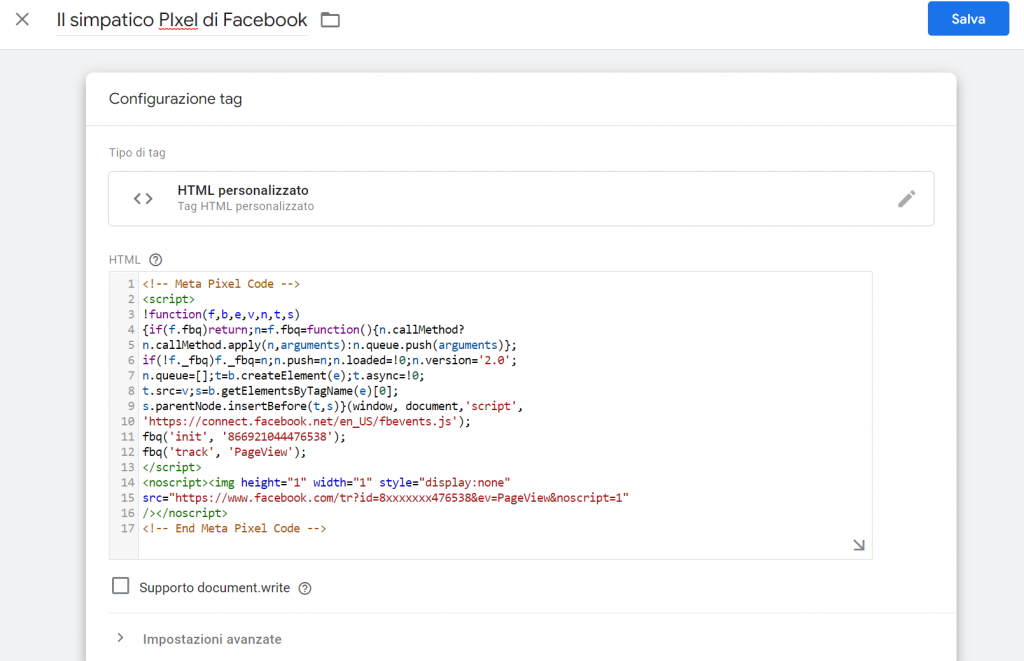Edit the tag name 'Il simpatico PIxel di Facebook'
This screenshot has height=661, width=1024.
click(182, 20)
